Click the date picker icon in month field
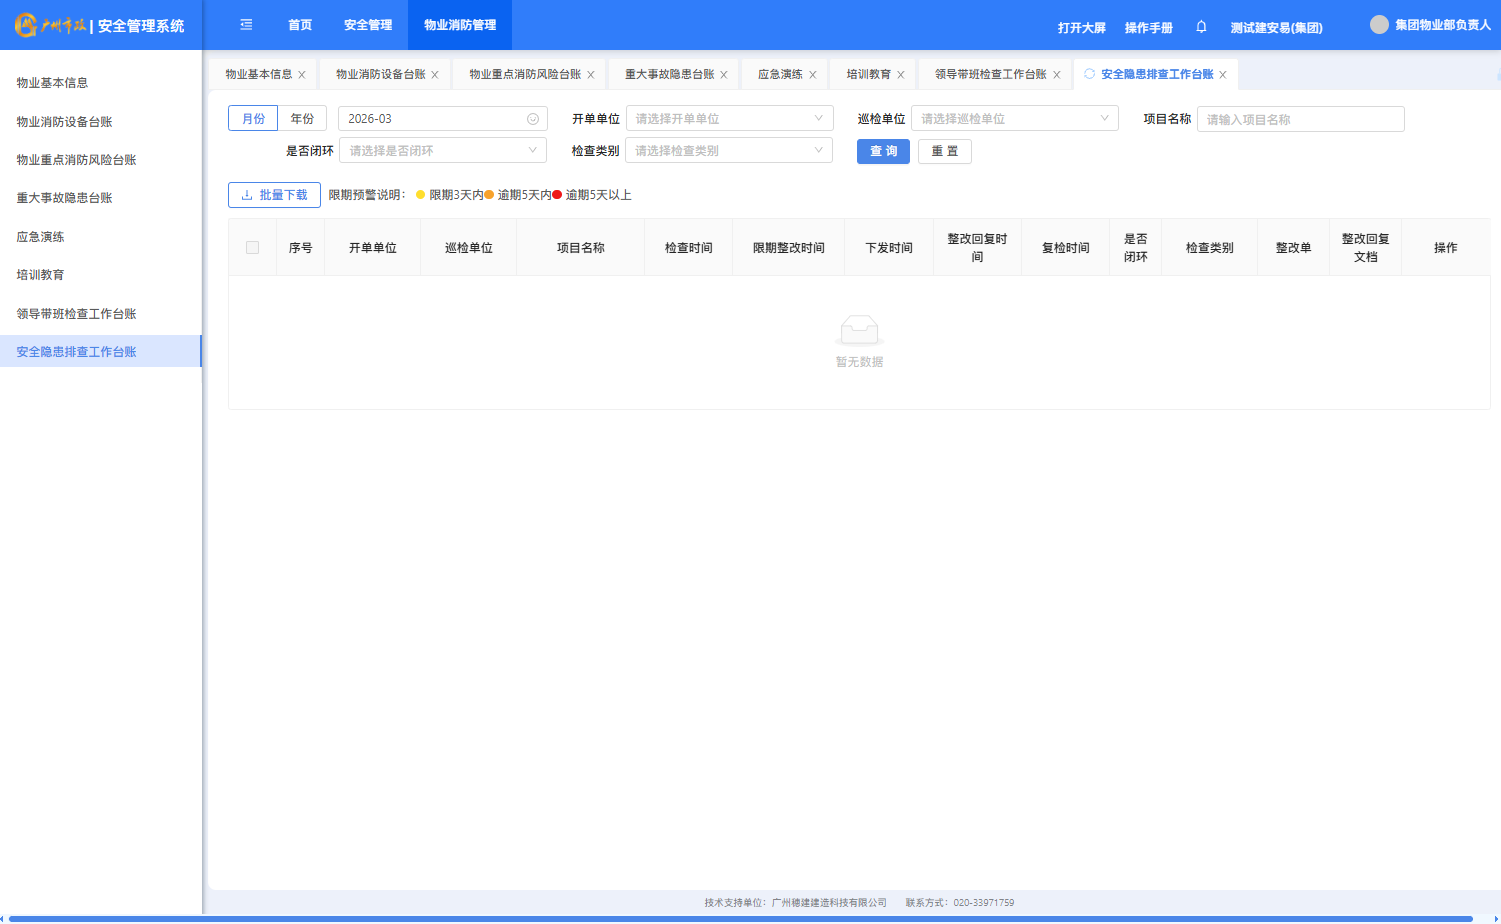The image size is (1501, 924). click(x=533, y=119)
